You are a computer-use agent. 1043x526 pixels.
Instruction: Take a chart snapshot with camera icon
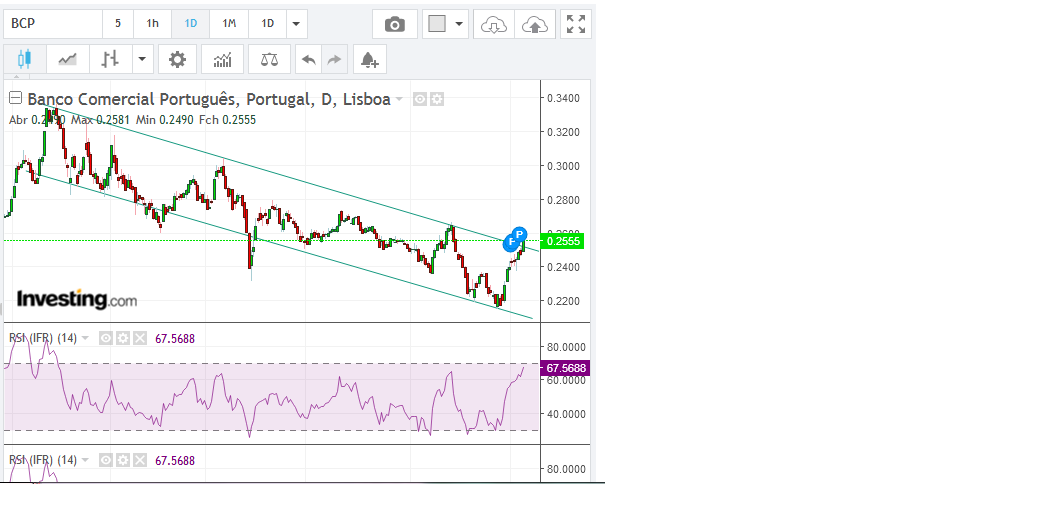[394, 25]
